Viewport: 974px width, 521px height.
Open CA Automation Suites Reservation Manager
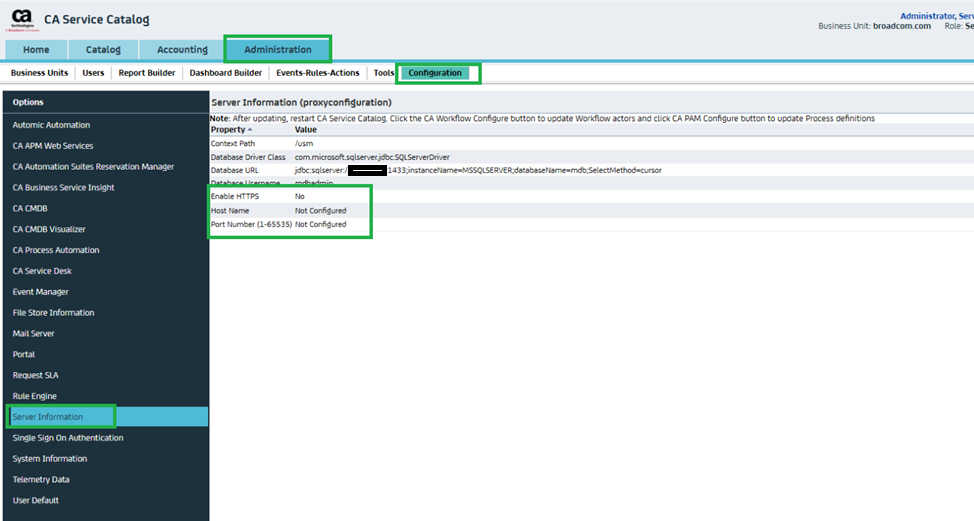tap(93, 166)
